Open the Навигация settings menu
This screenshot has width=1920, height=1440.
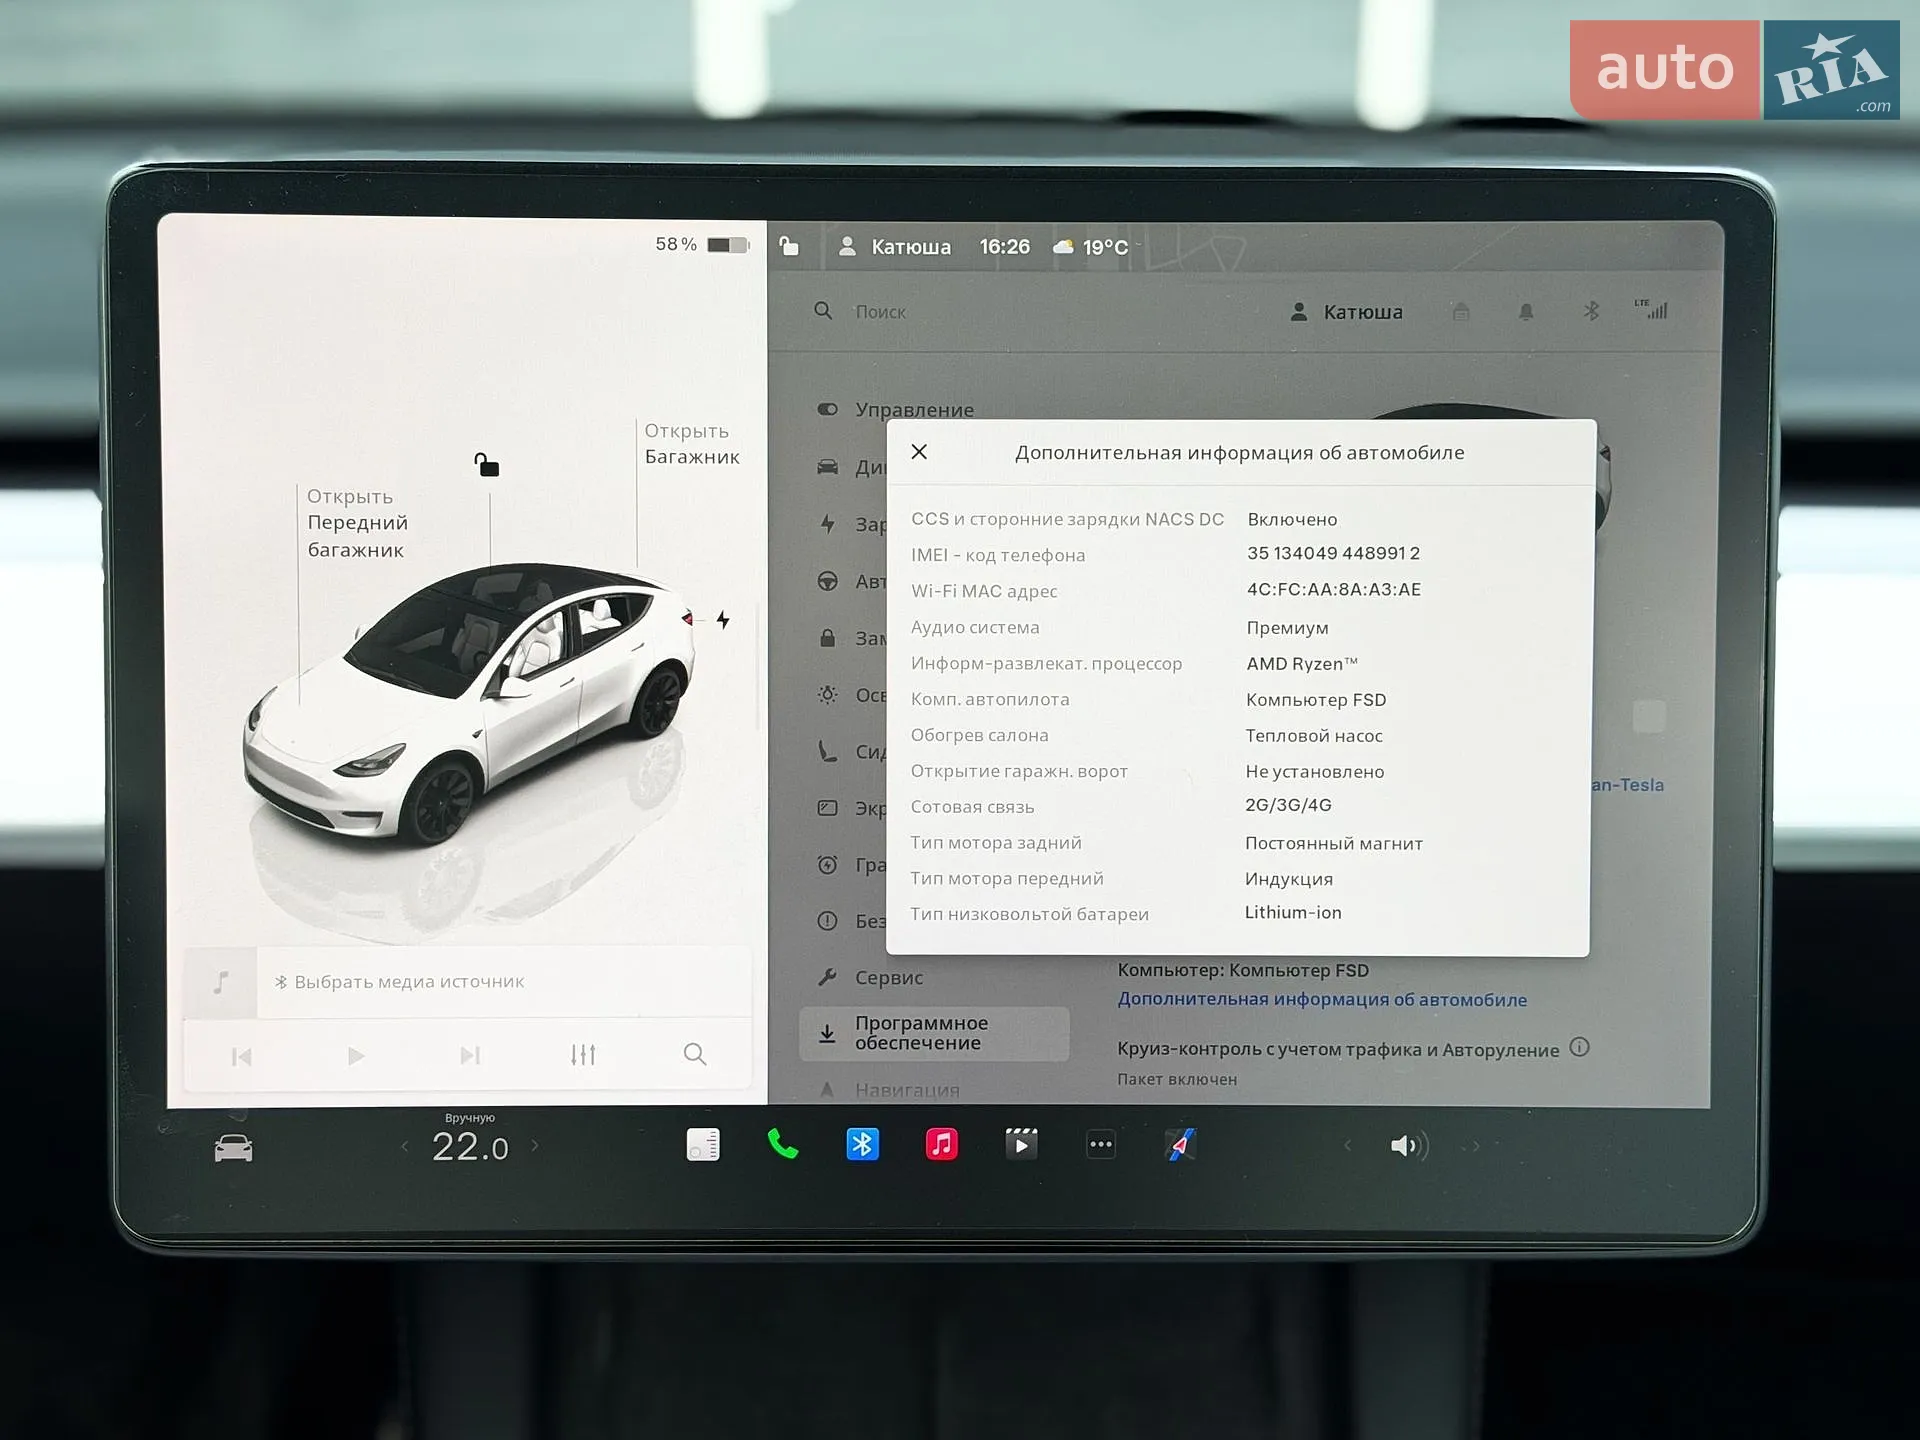coord(888,1090)
